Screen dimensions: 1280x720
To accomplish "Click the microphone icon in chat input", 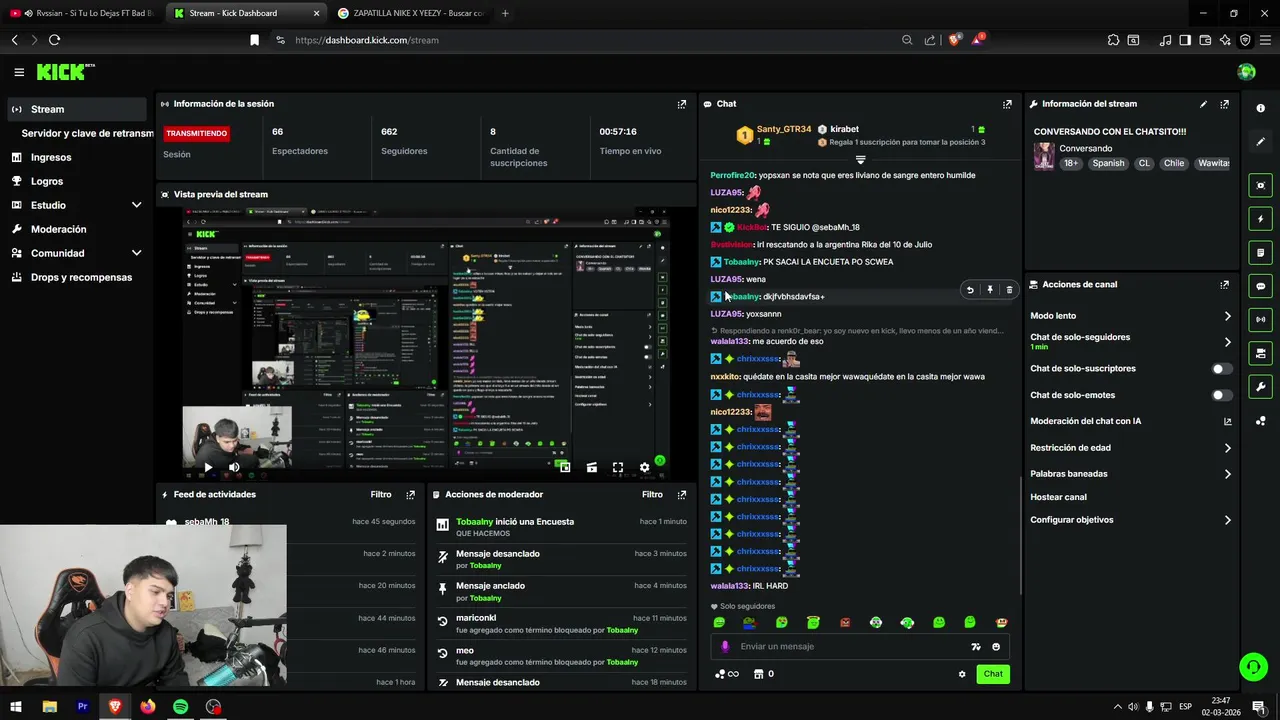I will point(725,647).
